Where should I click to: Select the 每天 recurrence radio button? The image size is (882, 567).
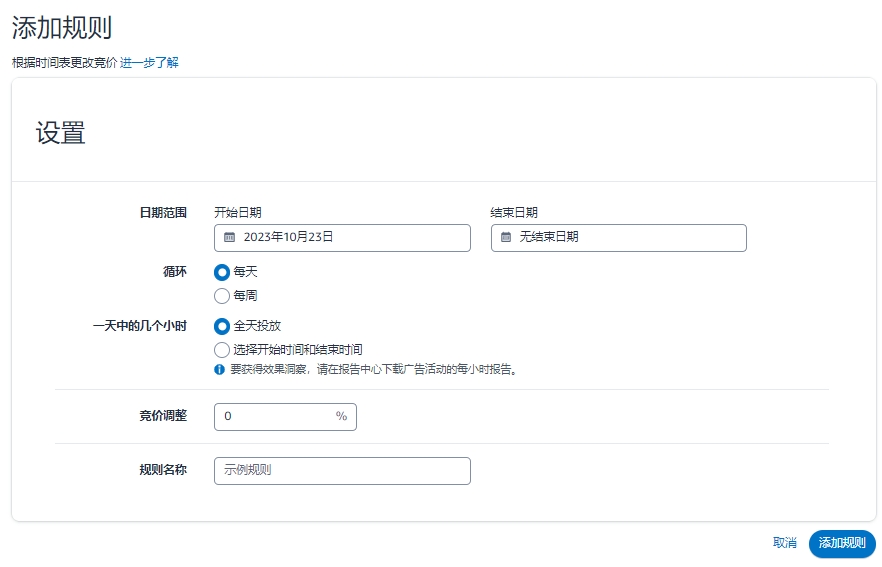click(x=222, y=272)
